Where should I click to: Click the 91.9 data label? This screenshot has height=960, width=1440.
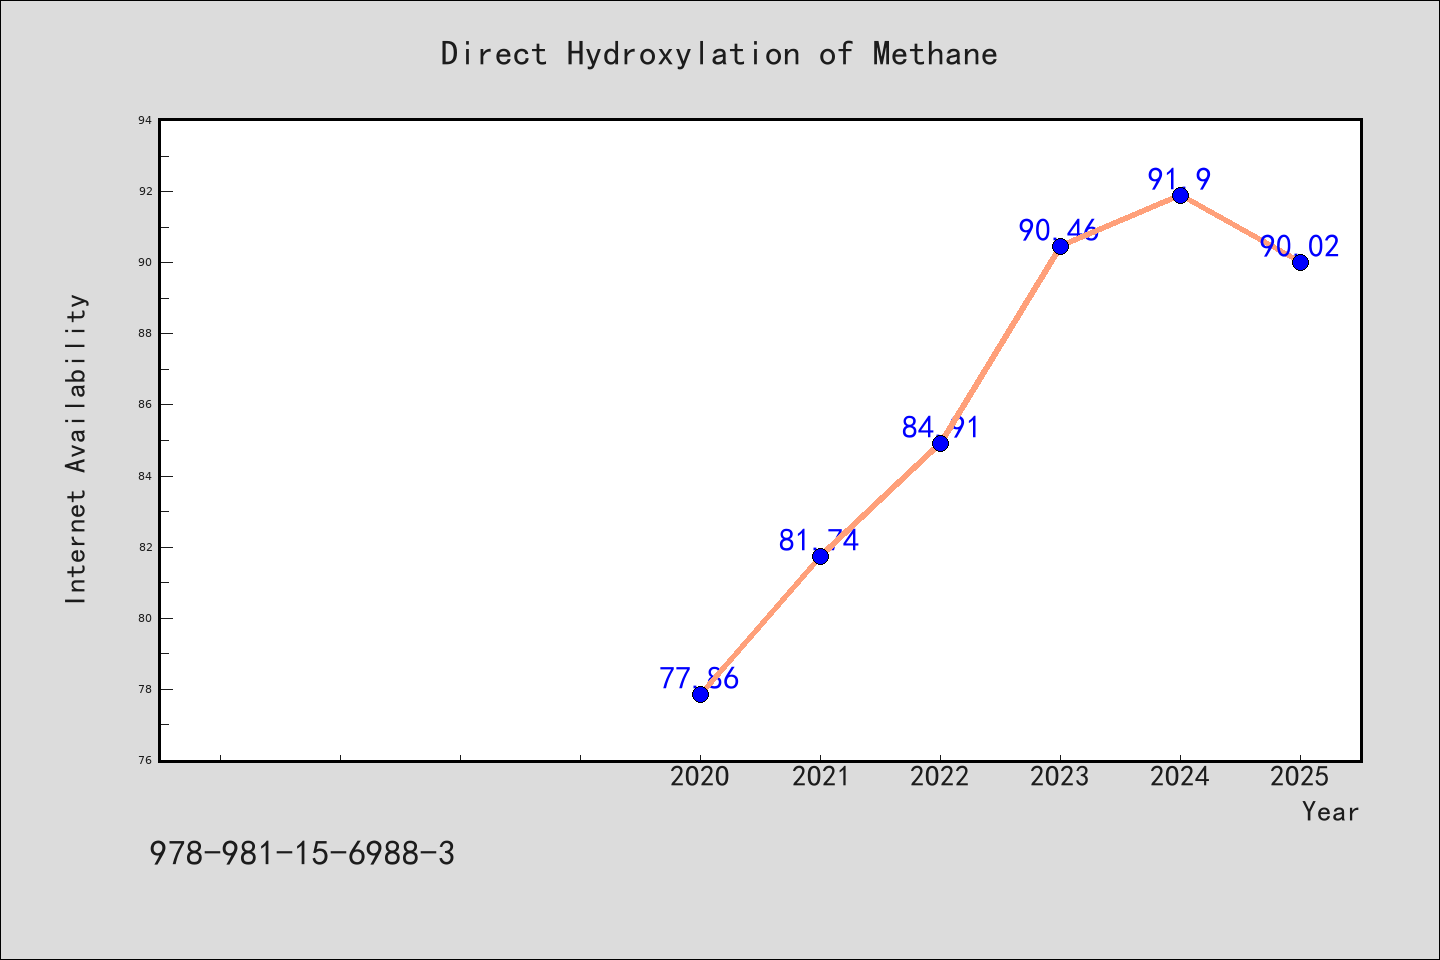(x=1180, y=180)
